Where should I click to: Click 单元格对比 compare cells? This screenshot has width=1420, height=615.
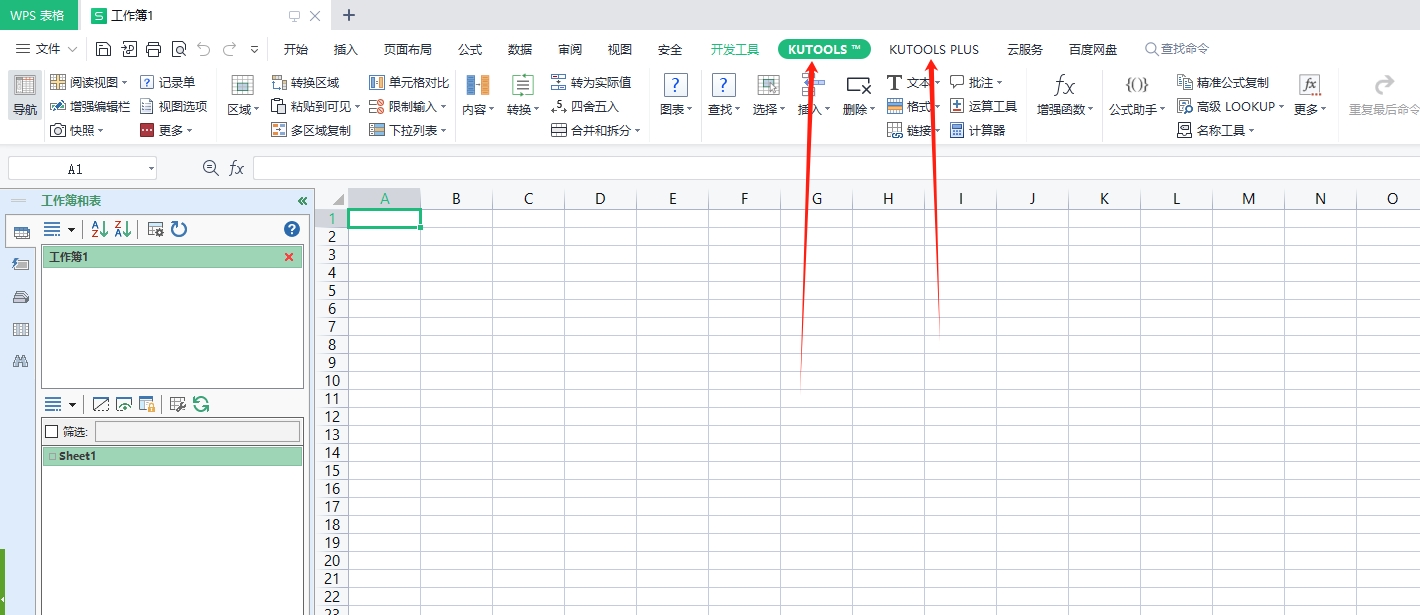[x=409, y=82]
